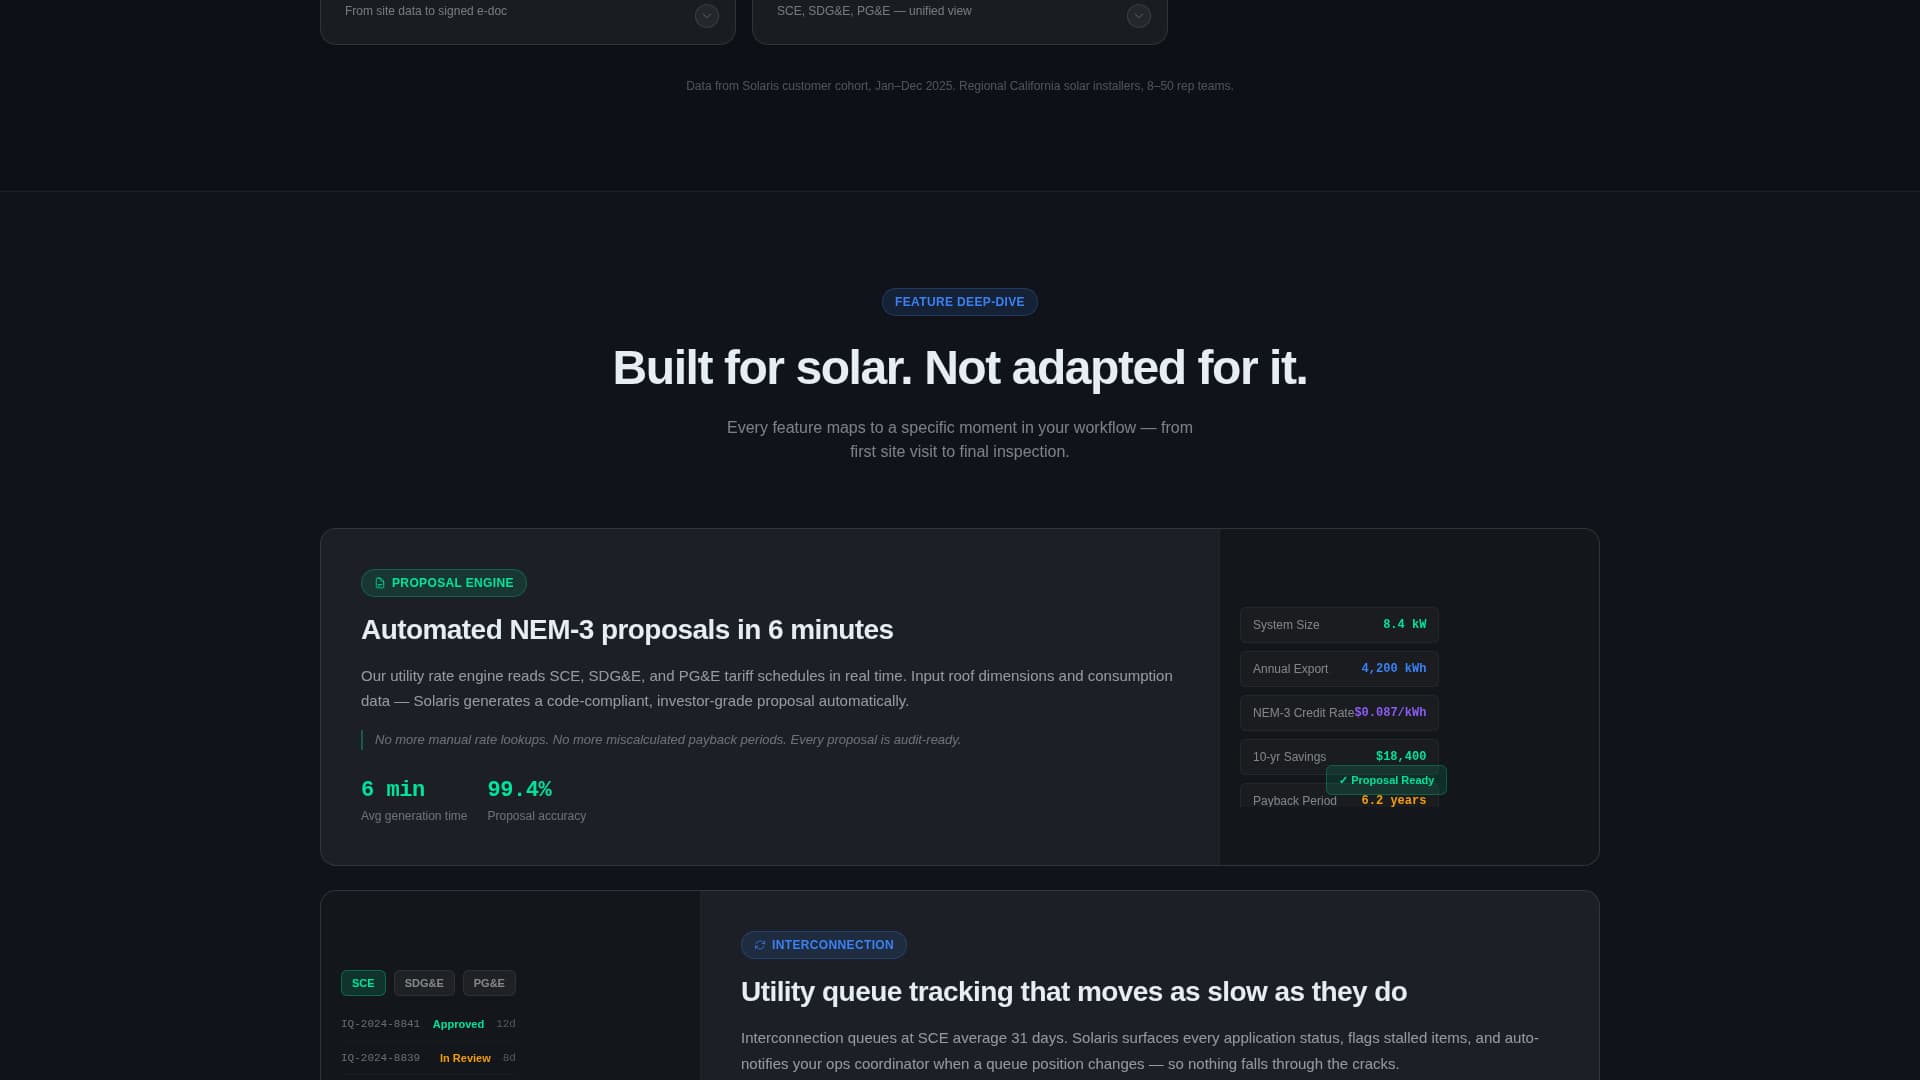Screen dimensions: 1920x1080
Task: Select the SCE utility filter
Action: tap(362, 983)
